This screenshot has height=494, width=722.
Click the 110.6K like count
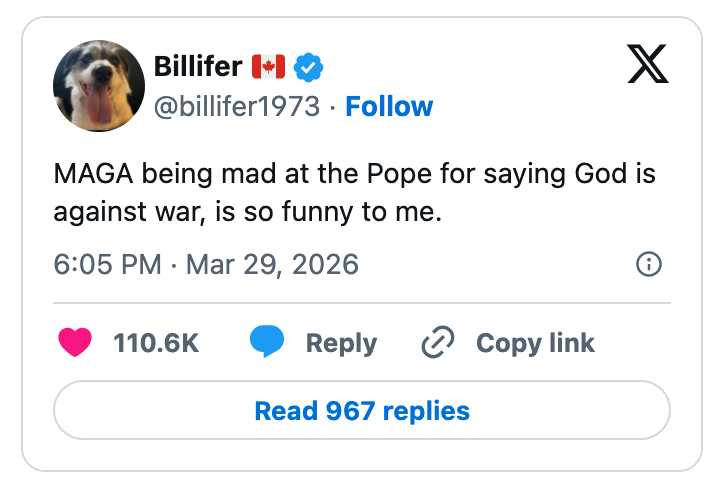click(x=156, y=343)
